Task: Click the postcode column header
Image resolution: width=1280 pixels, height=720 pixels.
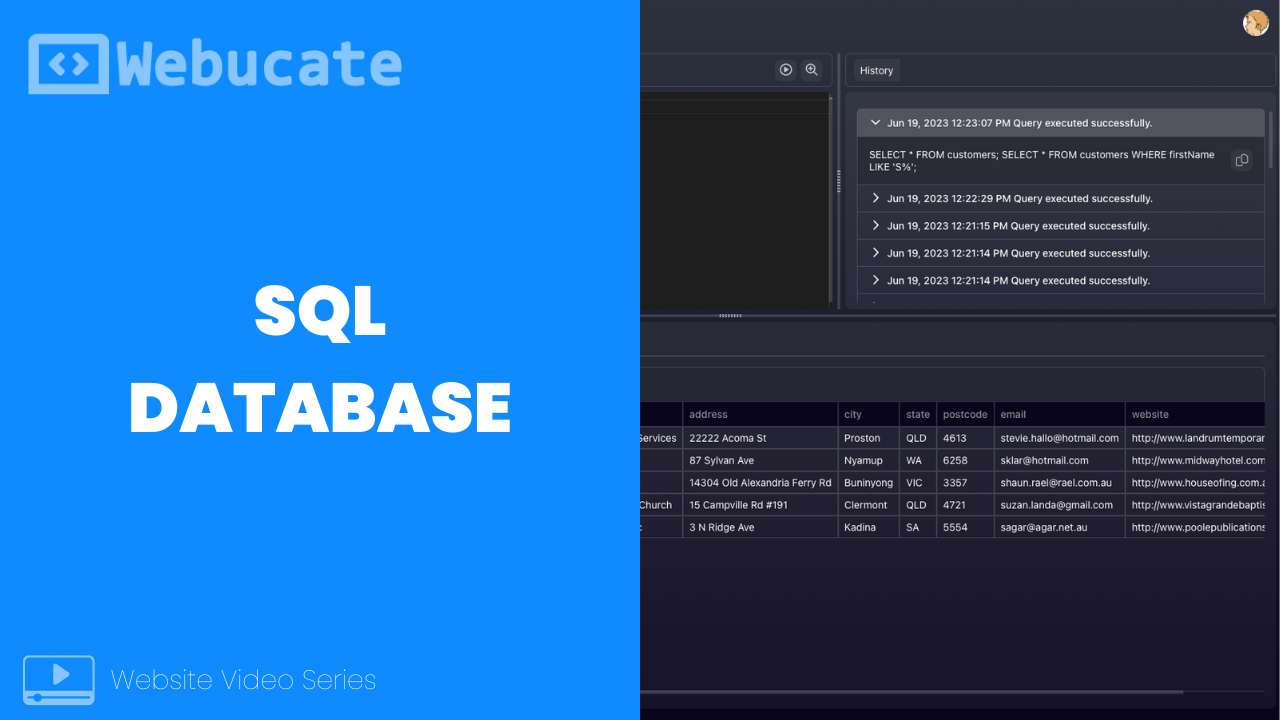Action: coord(965,414)
